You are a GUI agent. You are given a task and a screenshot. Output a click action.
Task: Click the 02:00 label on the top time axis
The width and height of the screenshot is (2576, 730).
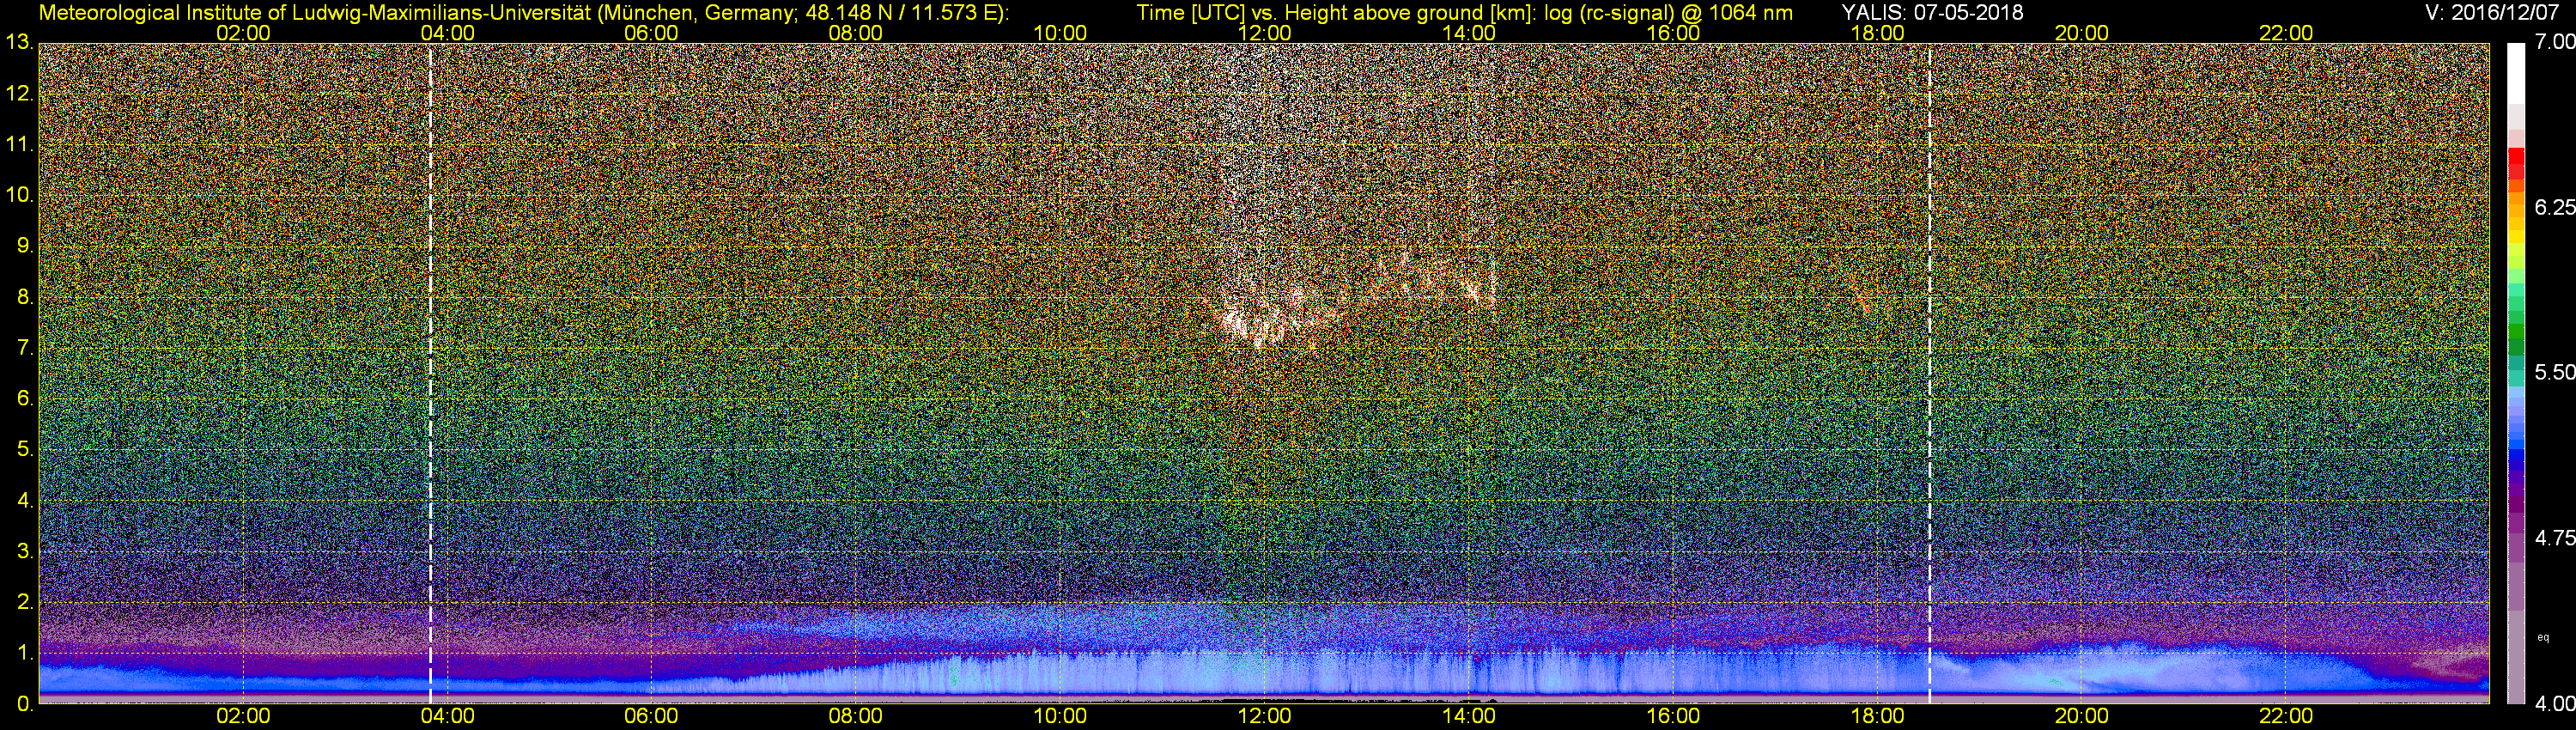tap(243, 33)
